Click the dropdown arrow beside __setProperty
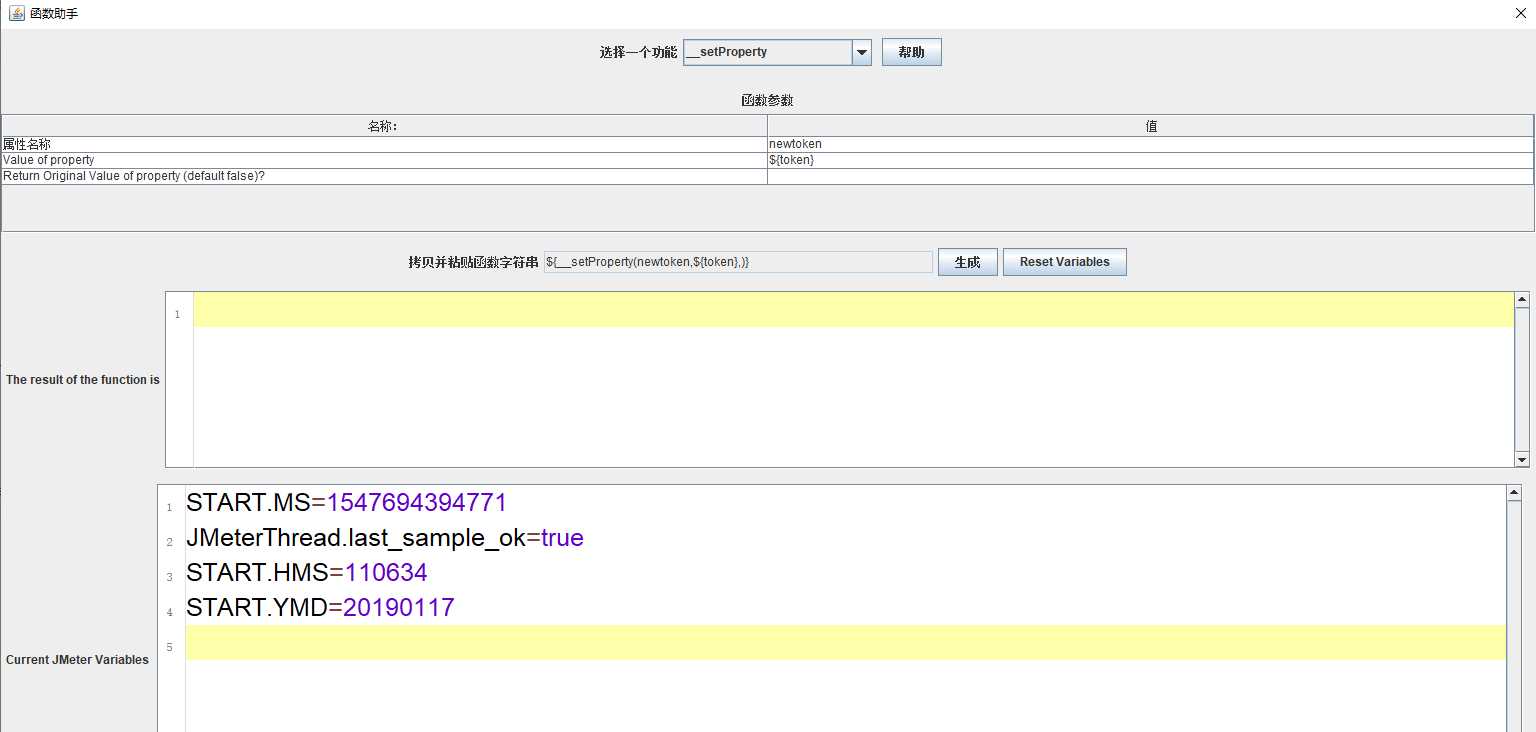This screenshot has height=732, width=1536. [862, 52]
